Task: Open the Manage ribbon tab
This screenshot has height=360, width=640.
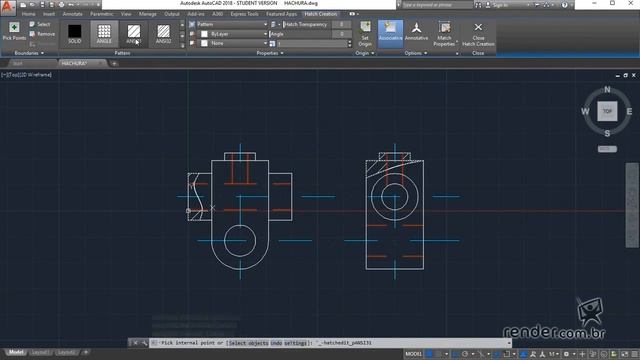Action: (148, 14)
